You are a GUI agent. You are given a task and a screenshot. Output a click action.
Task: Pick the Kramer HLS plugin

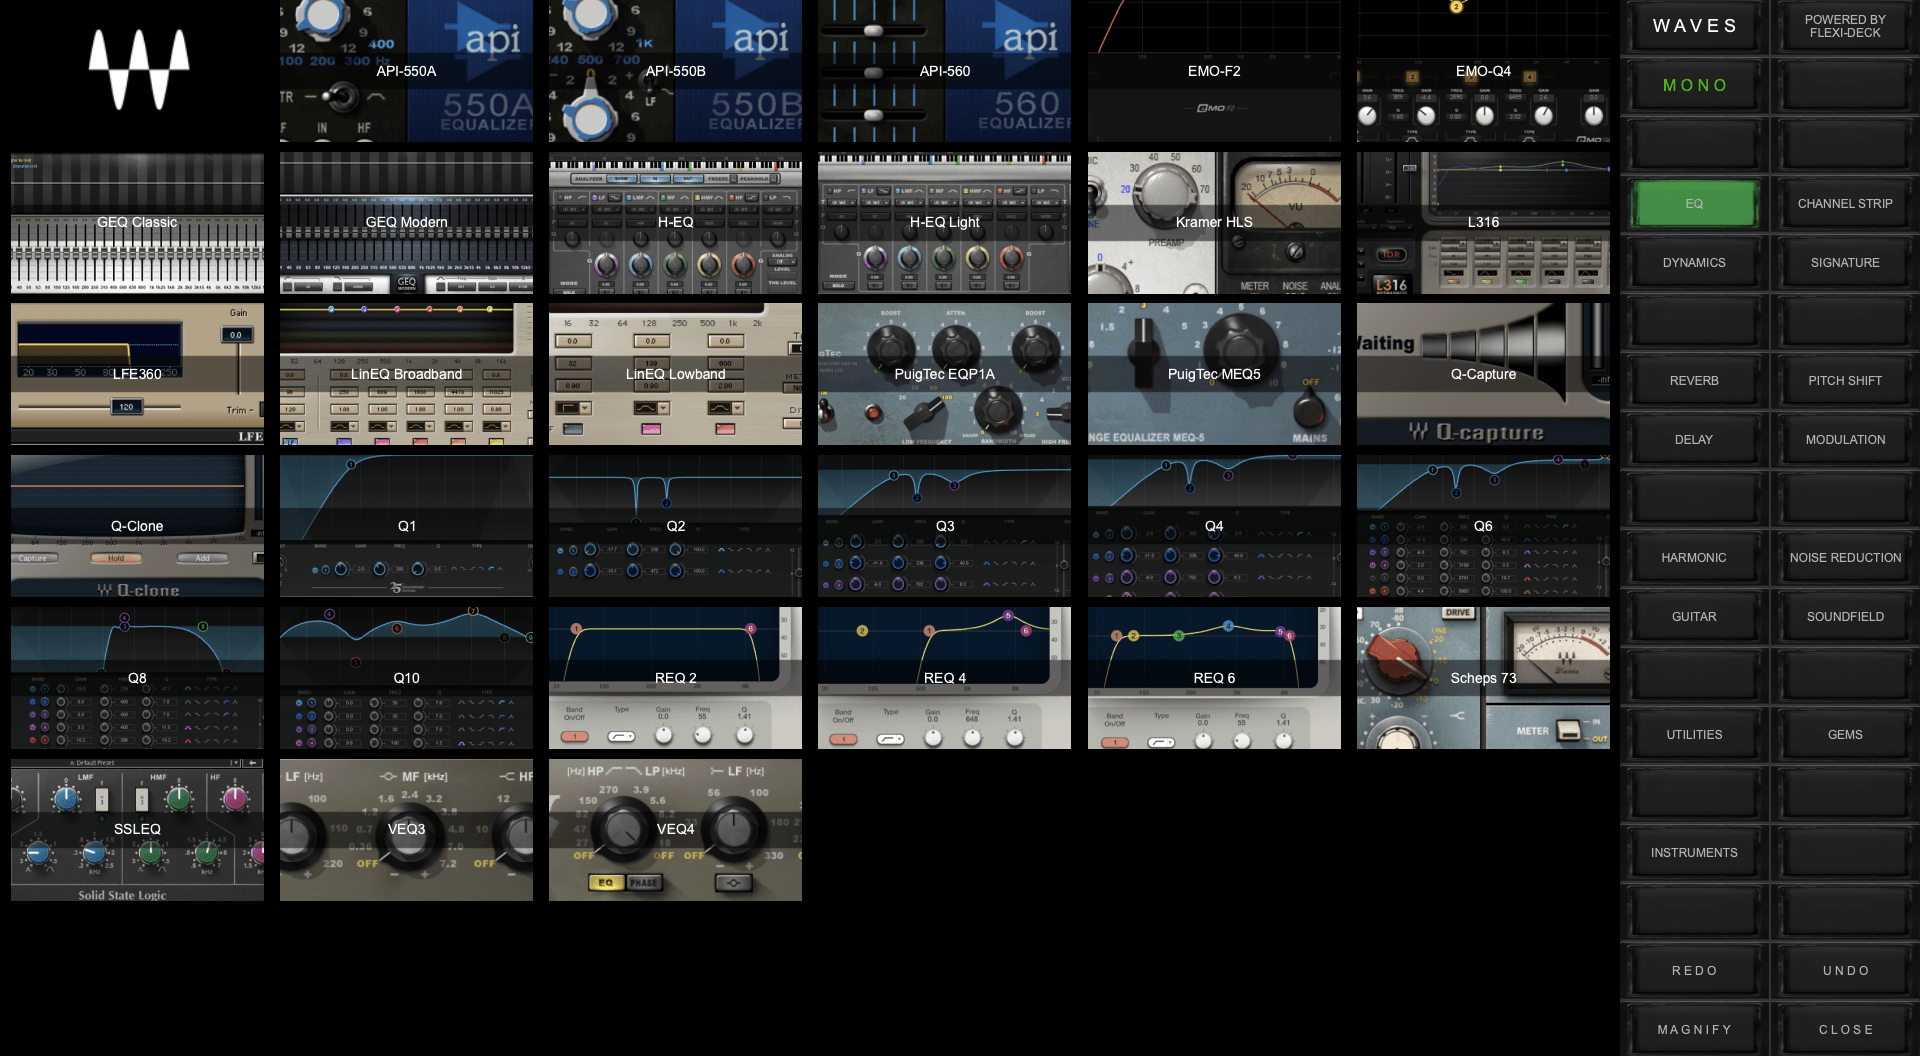(x=1214, y=222)
